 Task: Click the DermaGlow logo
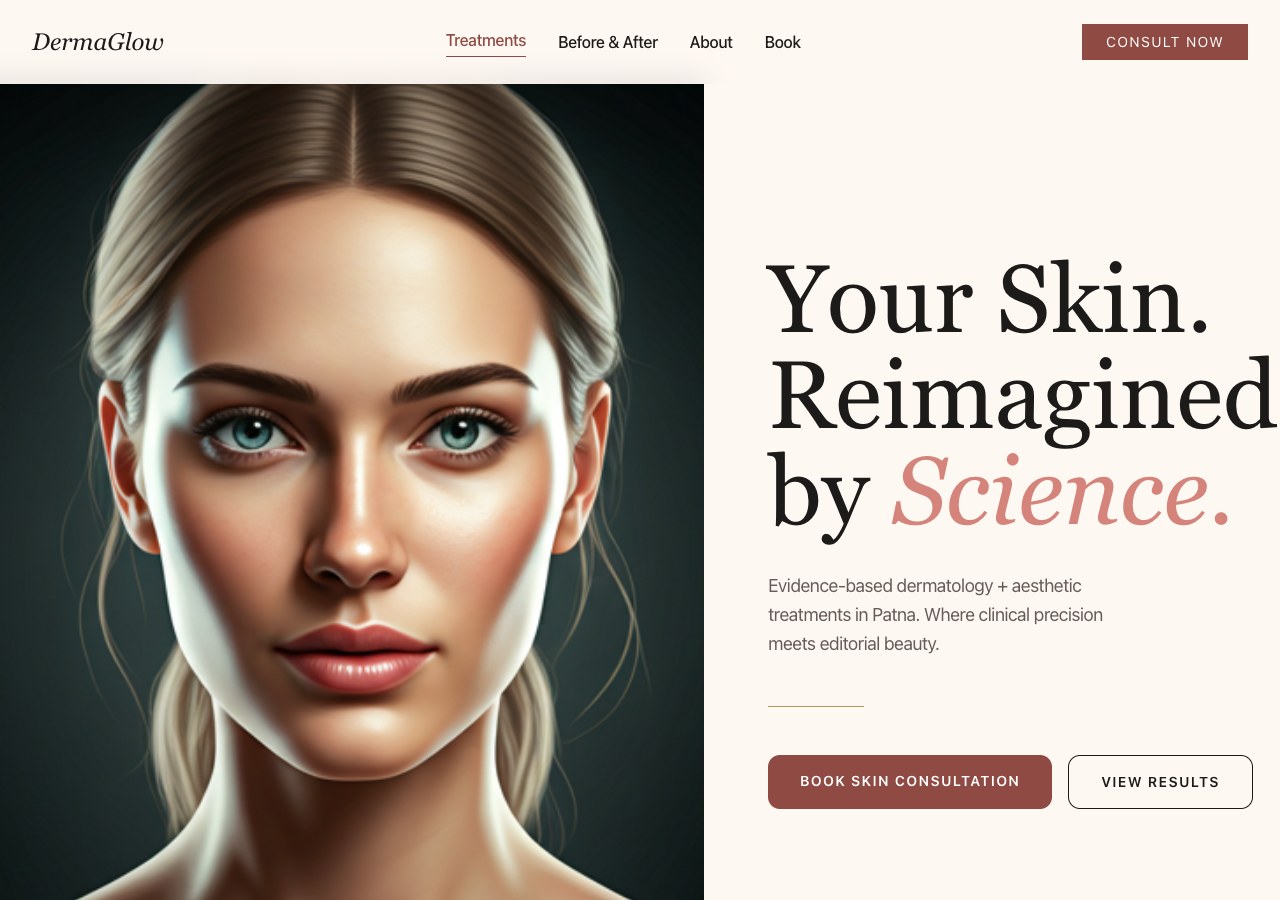tap(98, 42)
